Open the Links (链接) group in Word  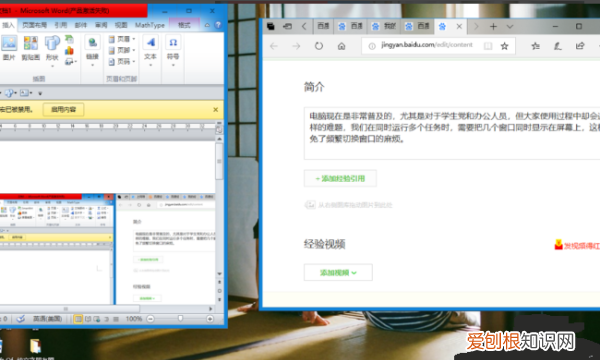click(92, 50)
